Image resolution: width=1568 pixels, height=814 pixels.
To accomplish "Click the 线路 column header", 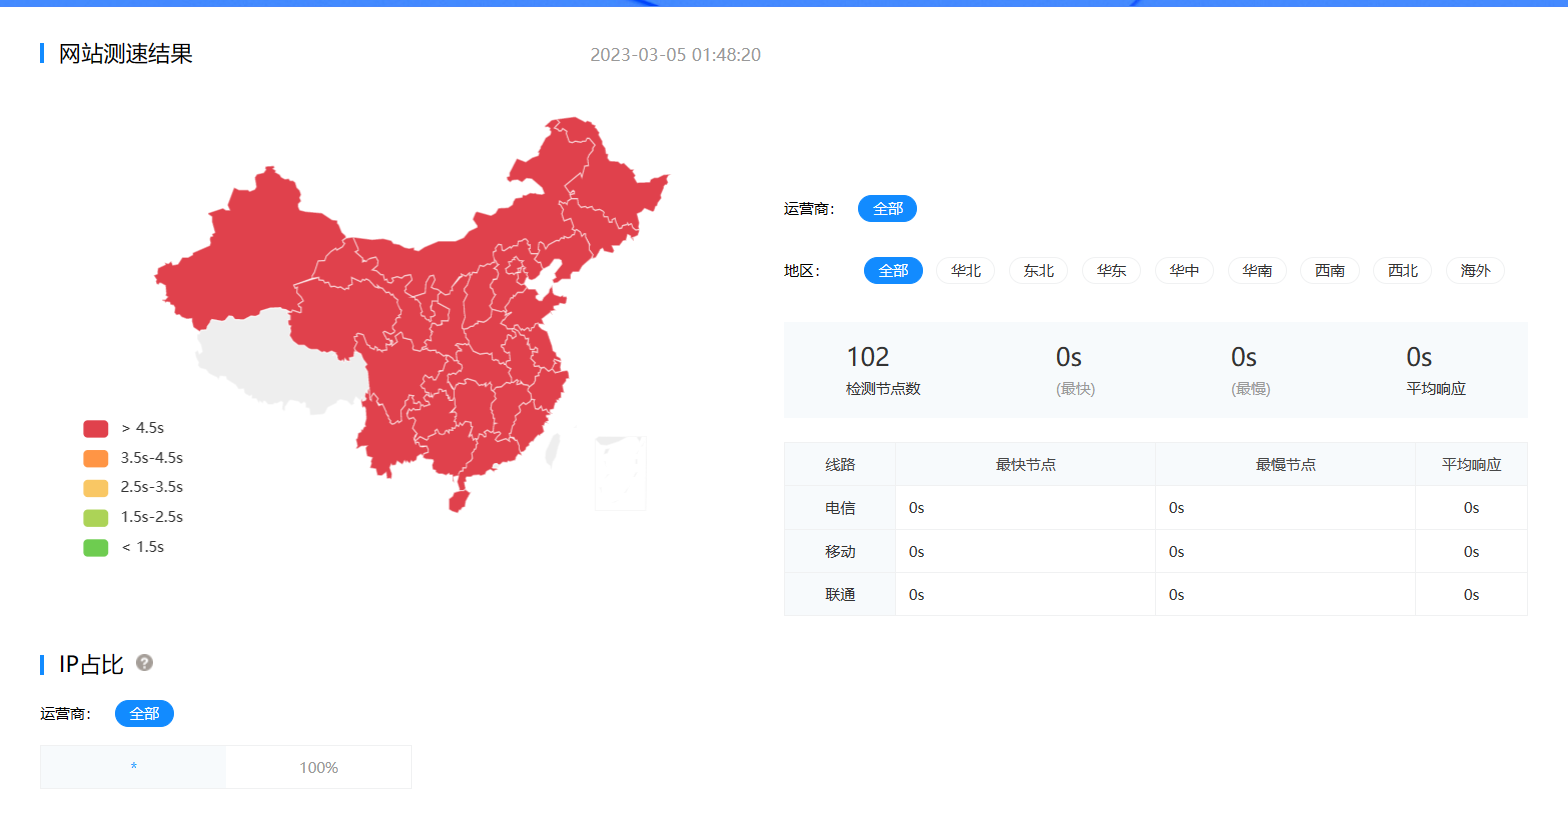I will pyautogui.click(x=840, y=465).
